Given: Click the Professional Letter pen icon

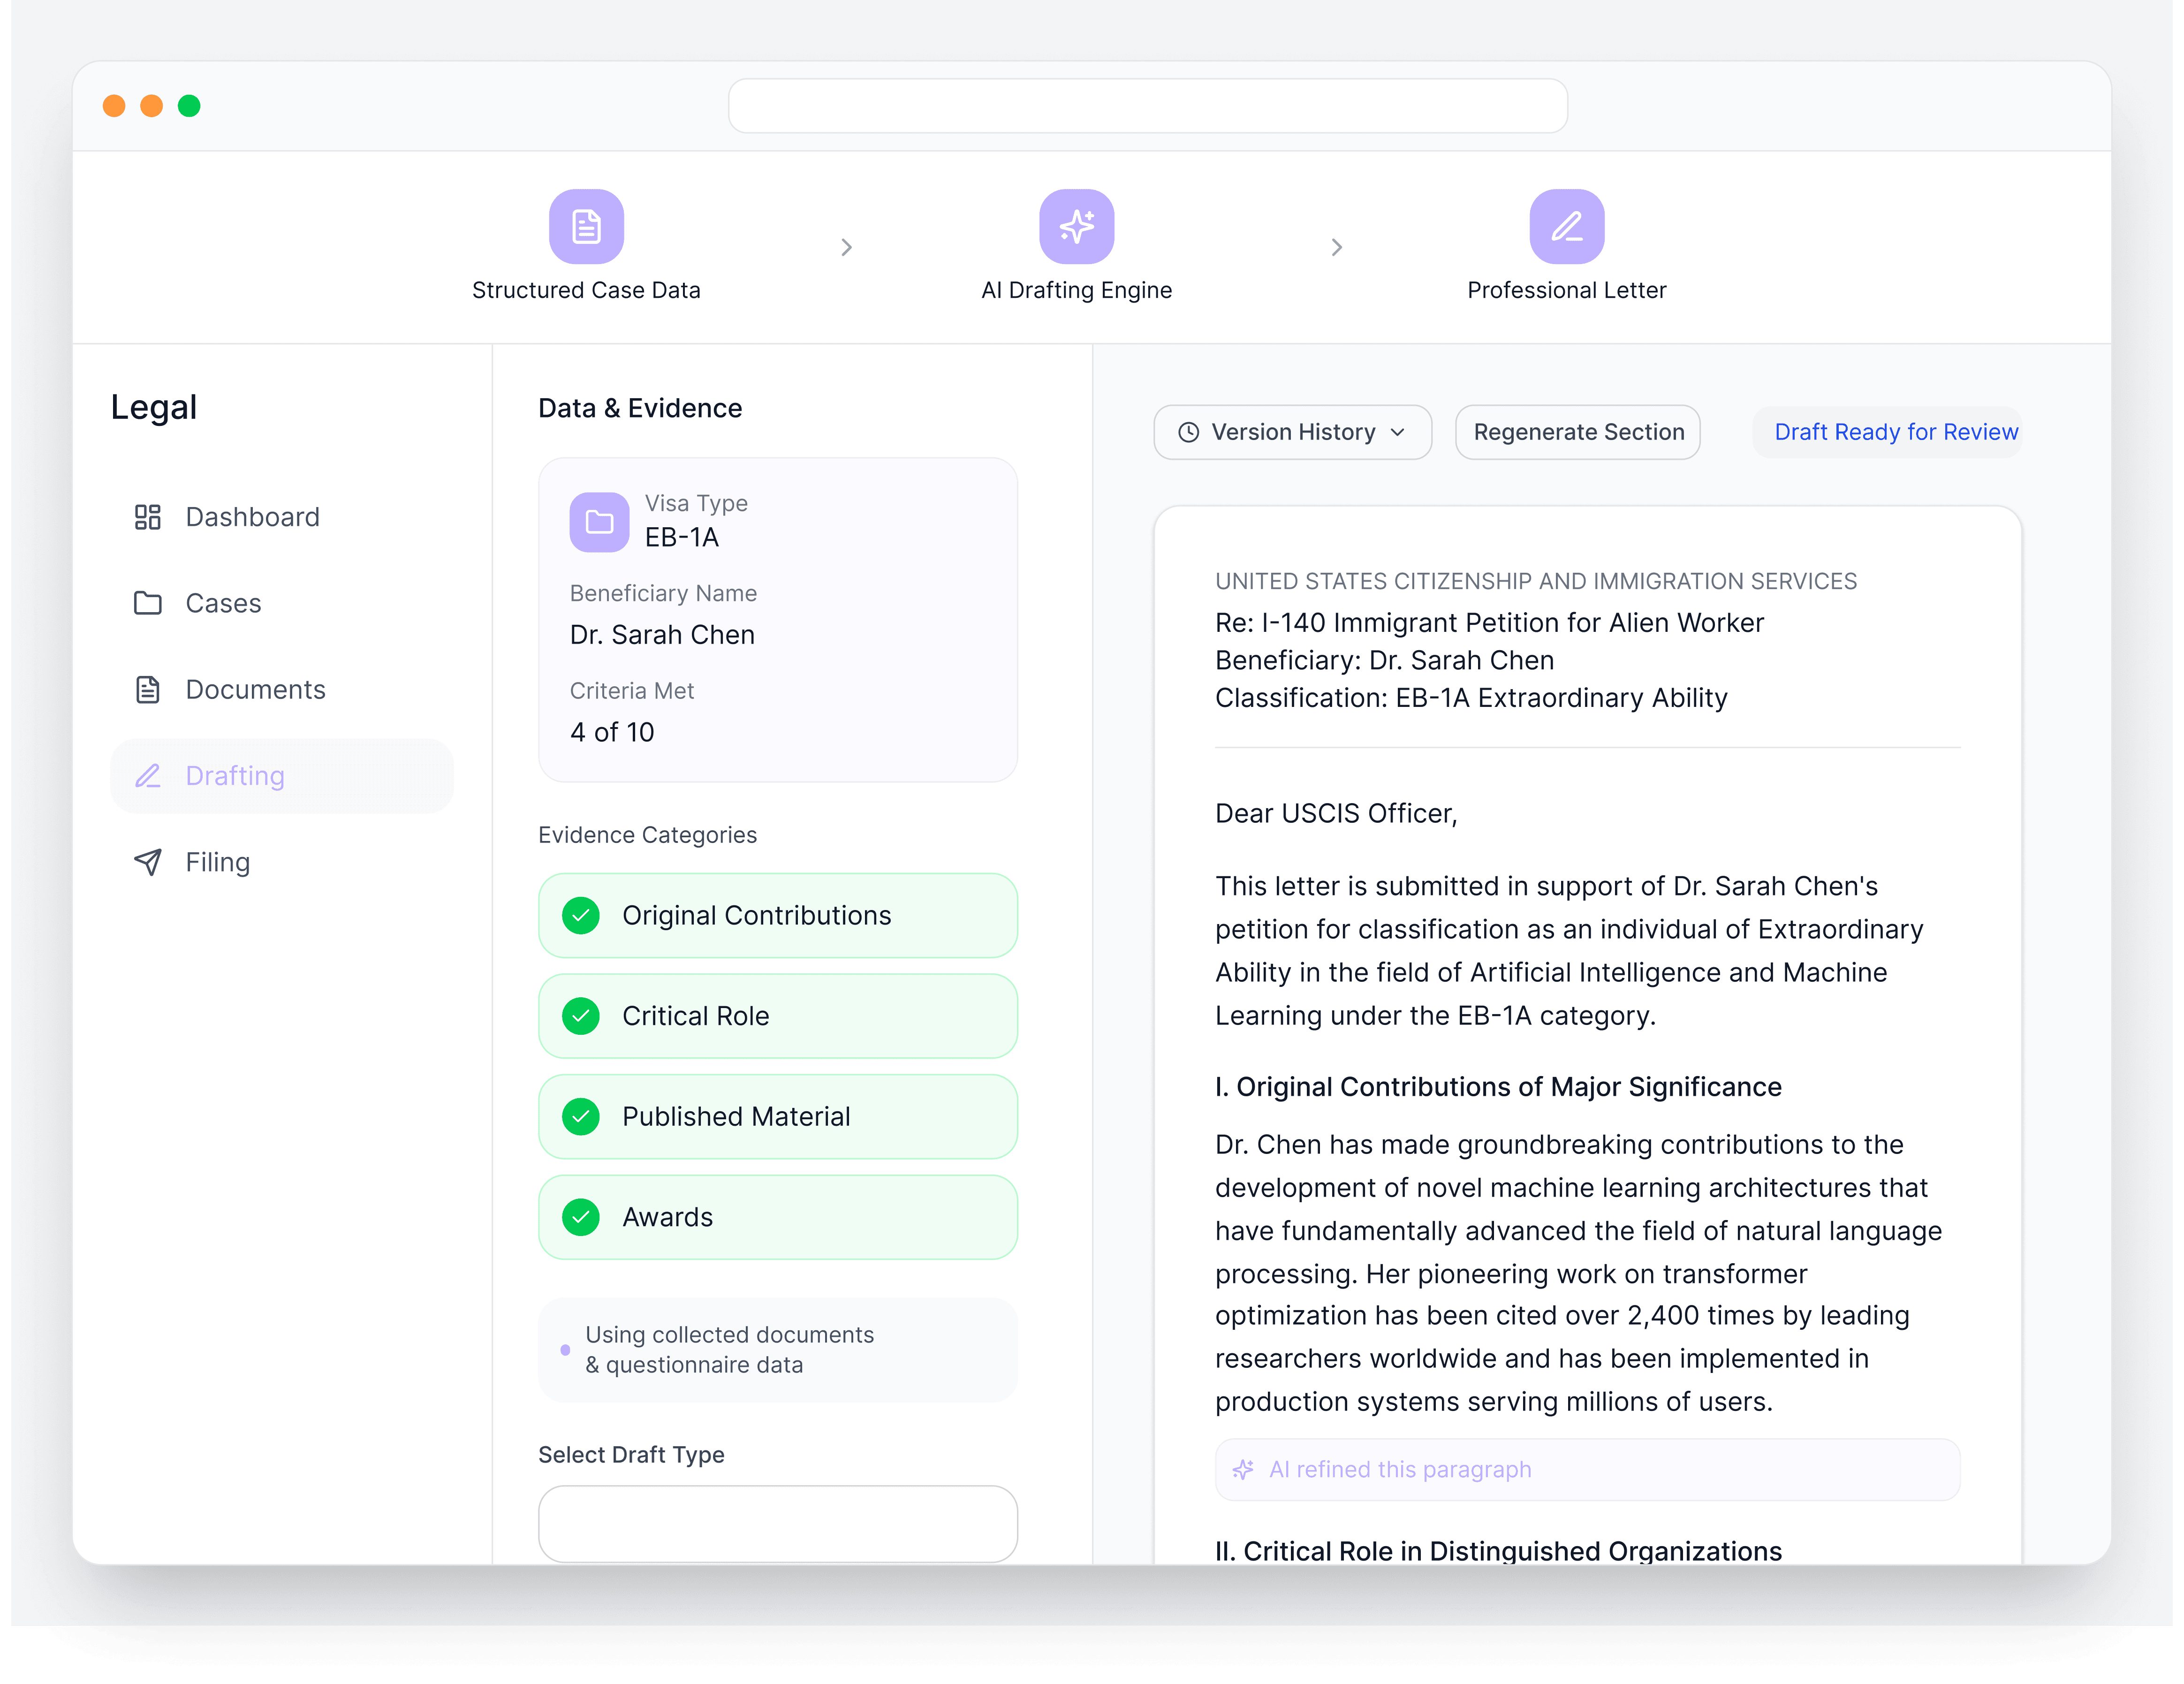Looking at the screenshot, I should coord(1566,227).
